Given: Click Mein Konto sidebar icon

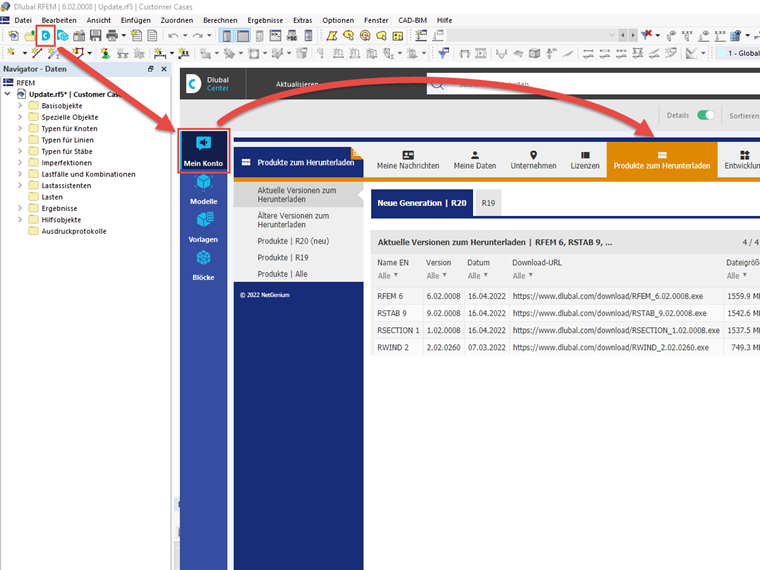Looking at the screenshot, I should [x=204, y=151].
